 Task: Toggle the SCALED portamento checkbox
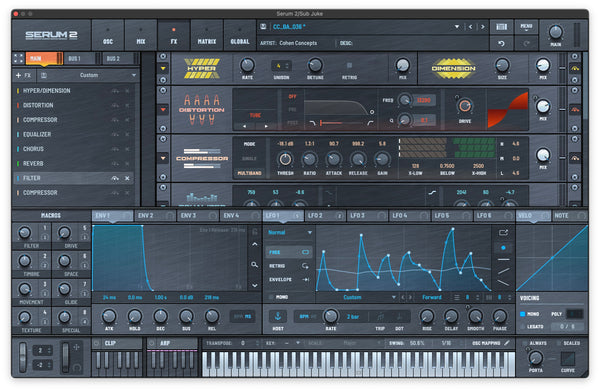[558, 343]
